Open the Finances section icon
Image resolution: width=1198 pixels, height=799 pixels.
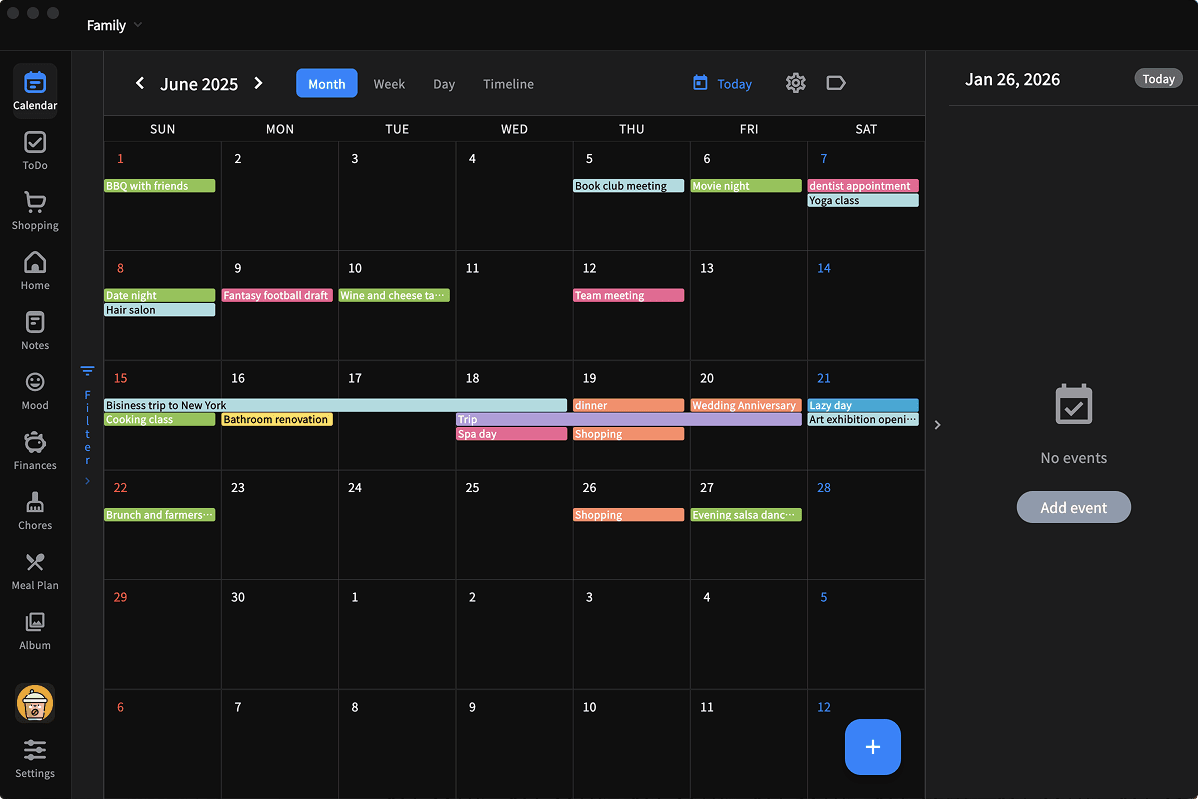[x=34, y=450]
